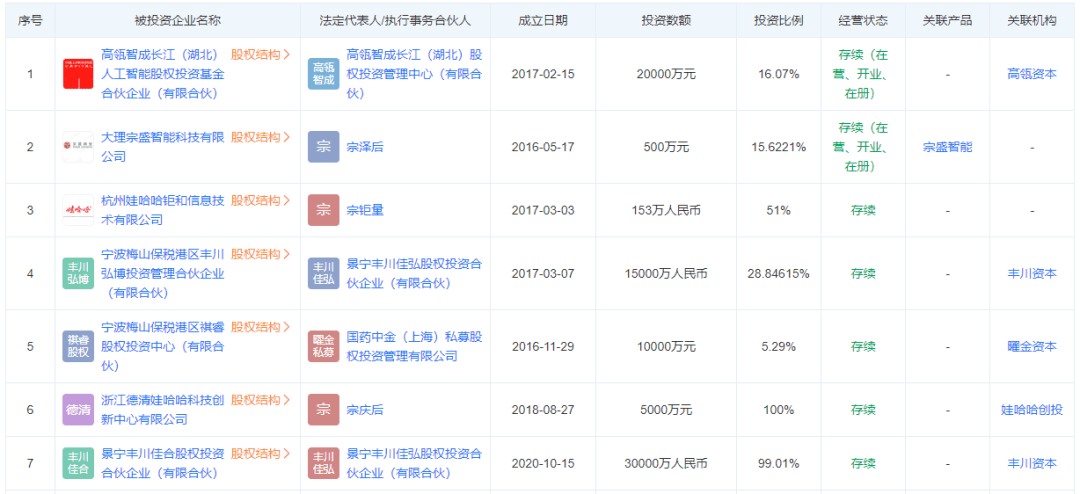
Task: Click the 大理宗盛智能科技 company logo
Action: click(x=78, y=147)
